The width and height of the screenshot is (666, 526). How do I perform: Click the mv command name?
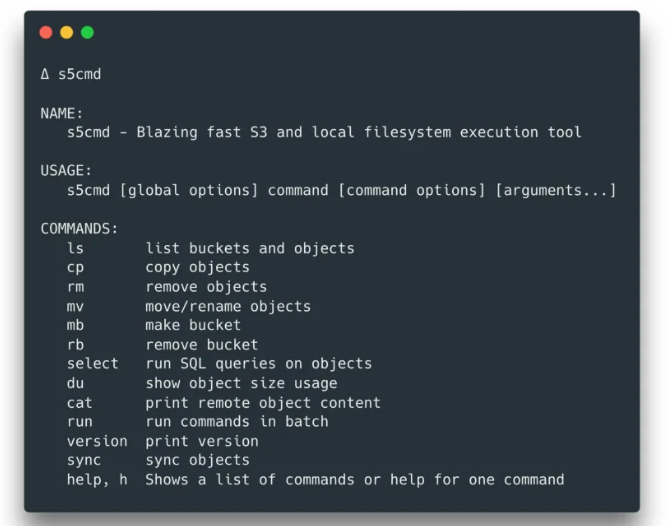click(75, 306)
